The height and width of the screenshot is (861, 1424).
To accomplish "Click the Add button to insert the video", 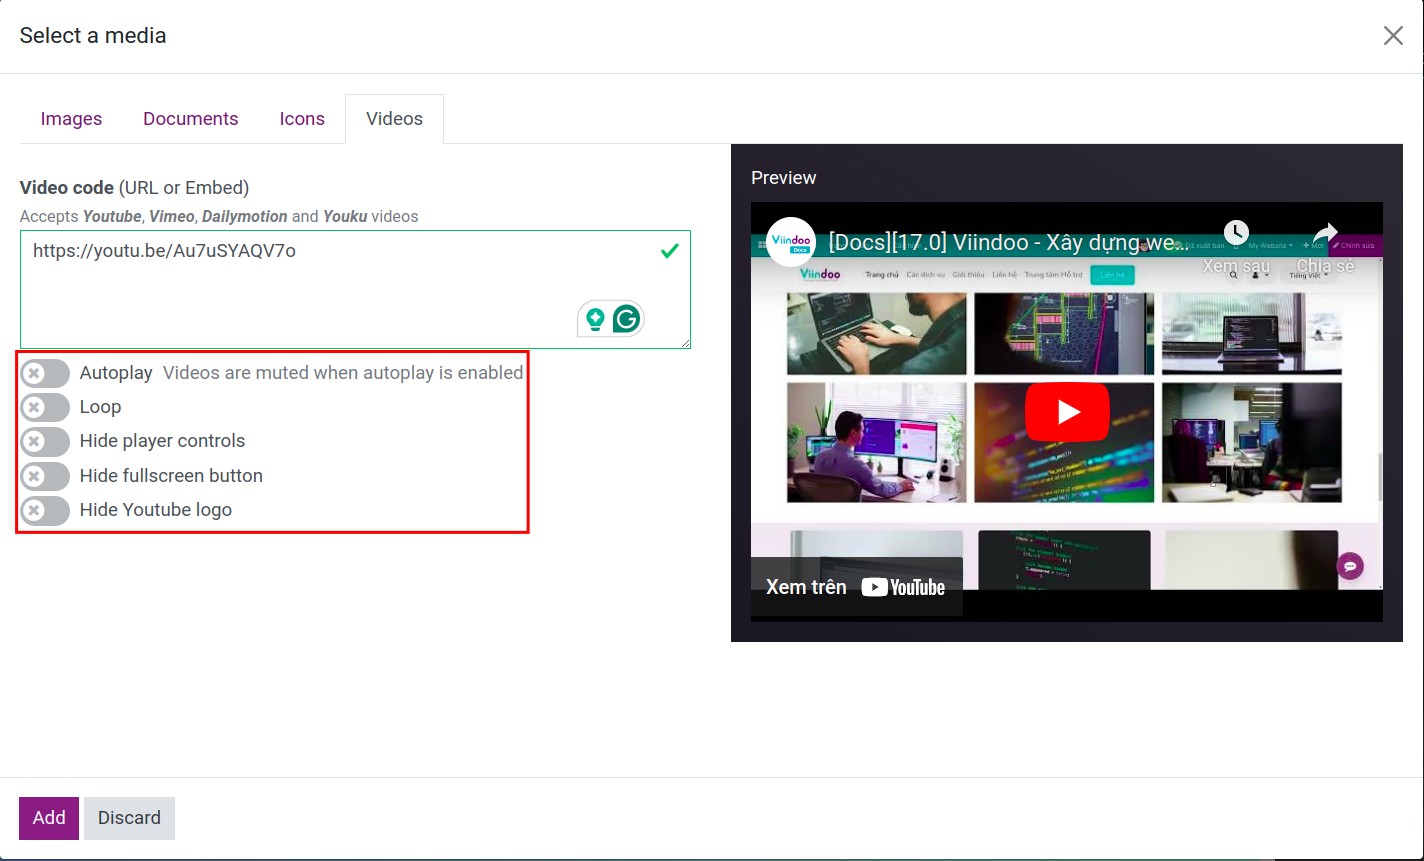I will (48, 817).
